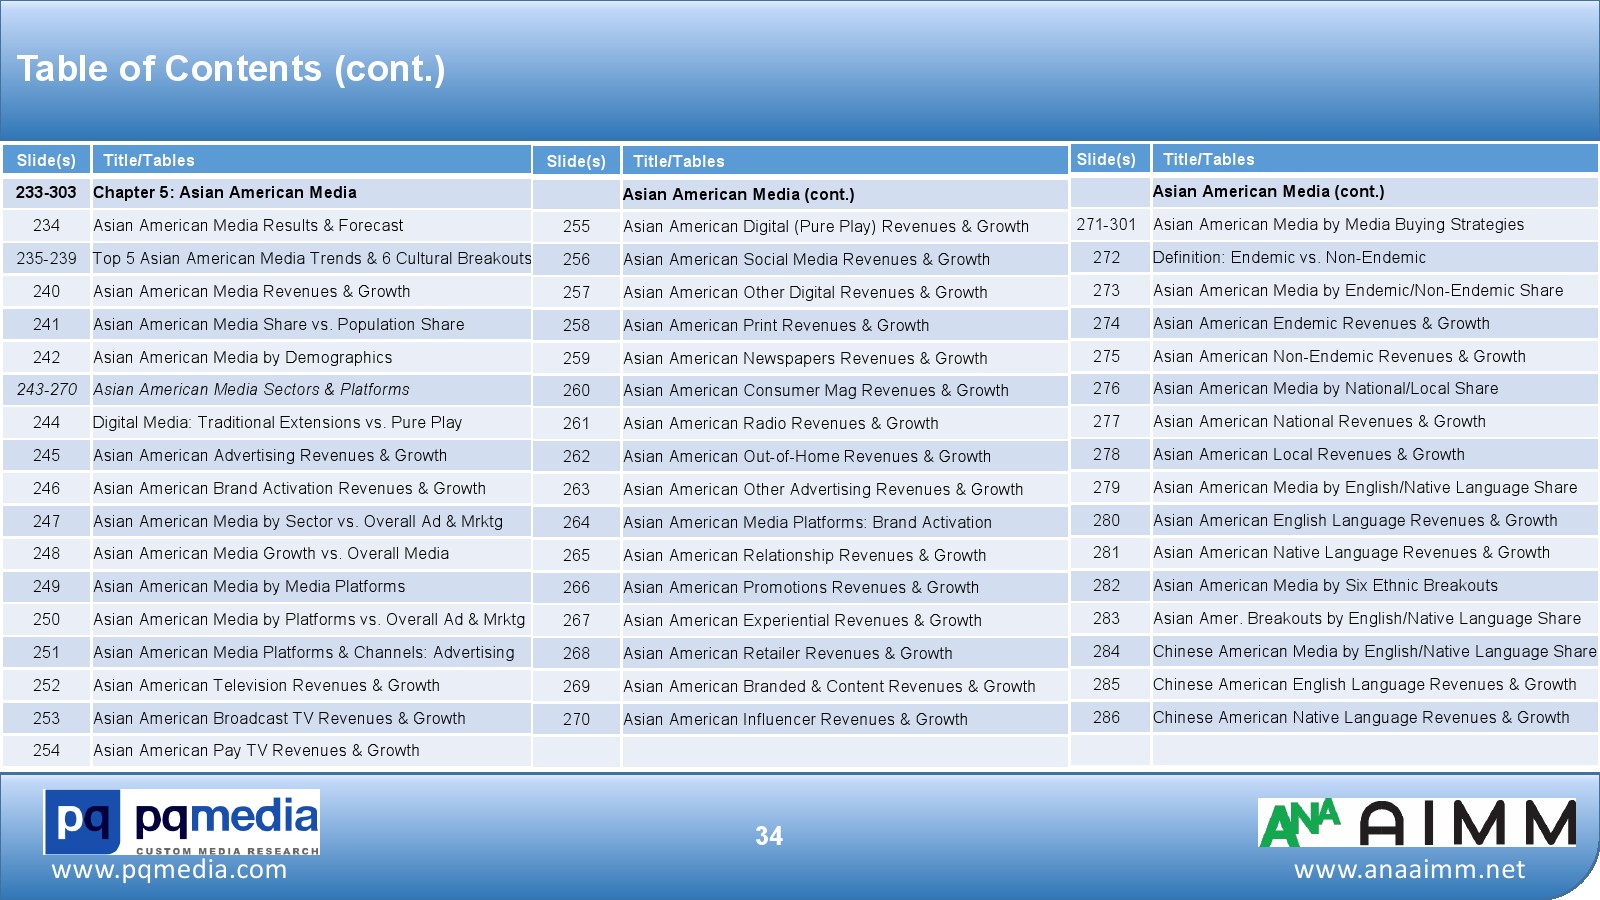Select Chapter 5: Asian American Media heading
The height and width of the screenshot is (900, 1600).
[225, 193]
